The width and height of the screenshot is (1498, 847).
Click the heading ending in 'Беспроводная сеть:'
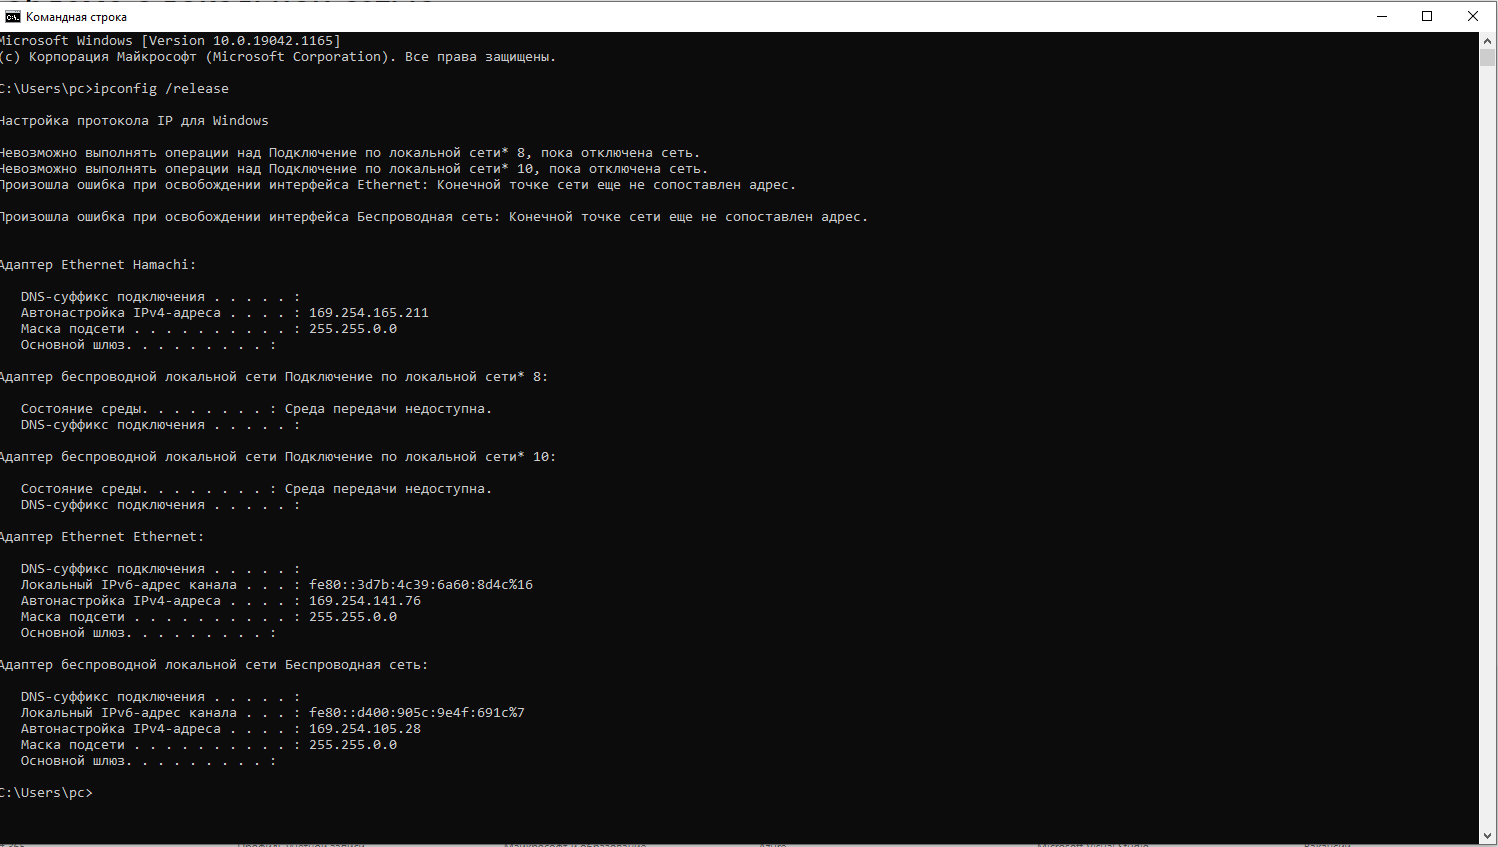coord(213,665)
